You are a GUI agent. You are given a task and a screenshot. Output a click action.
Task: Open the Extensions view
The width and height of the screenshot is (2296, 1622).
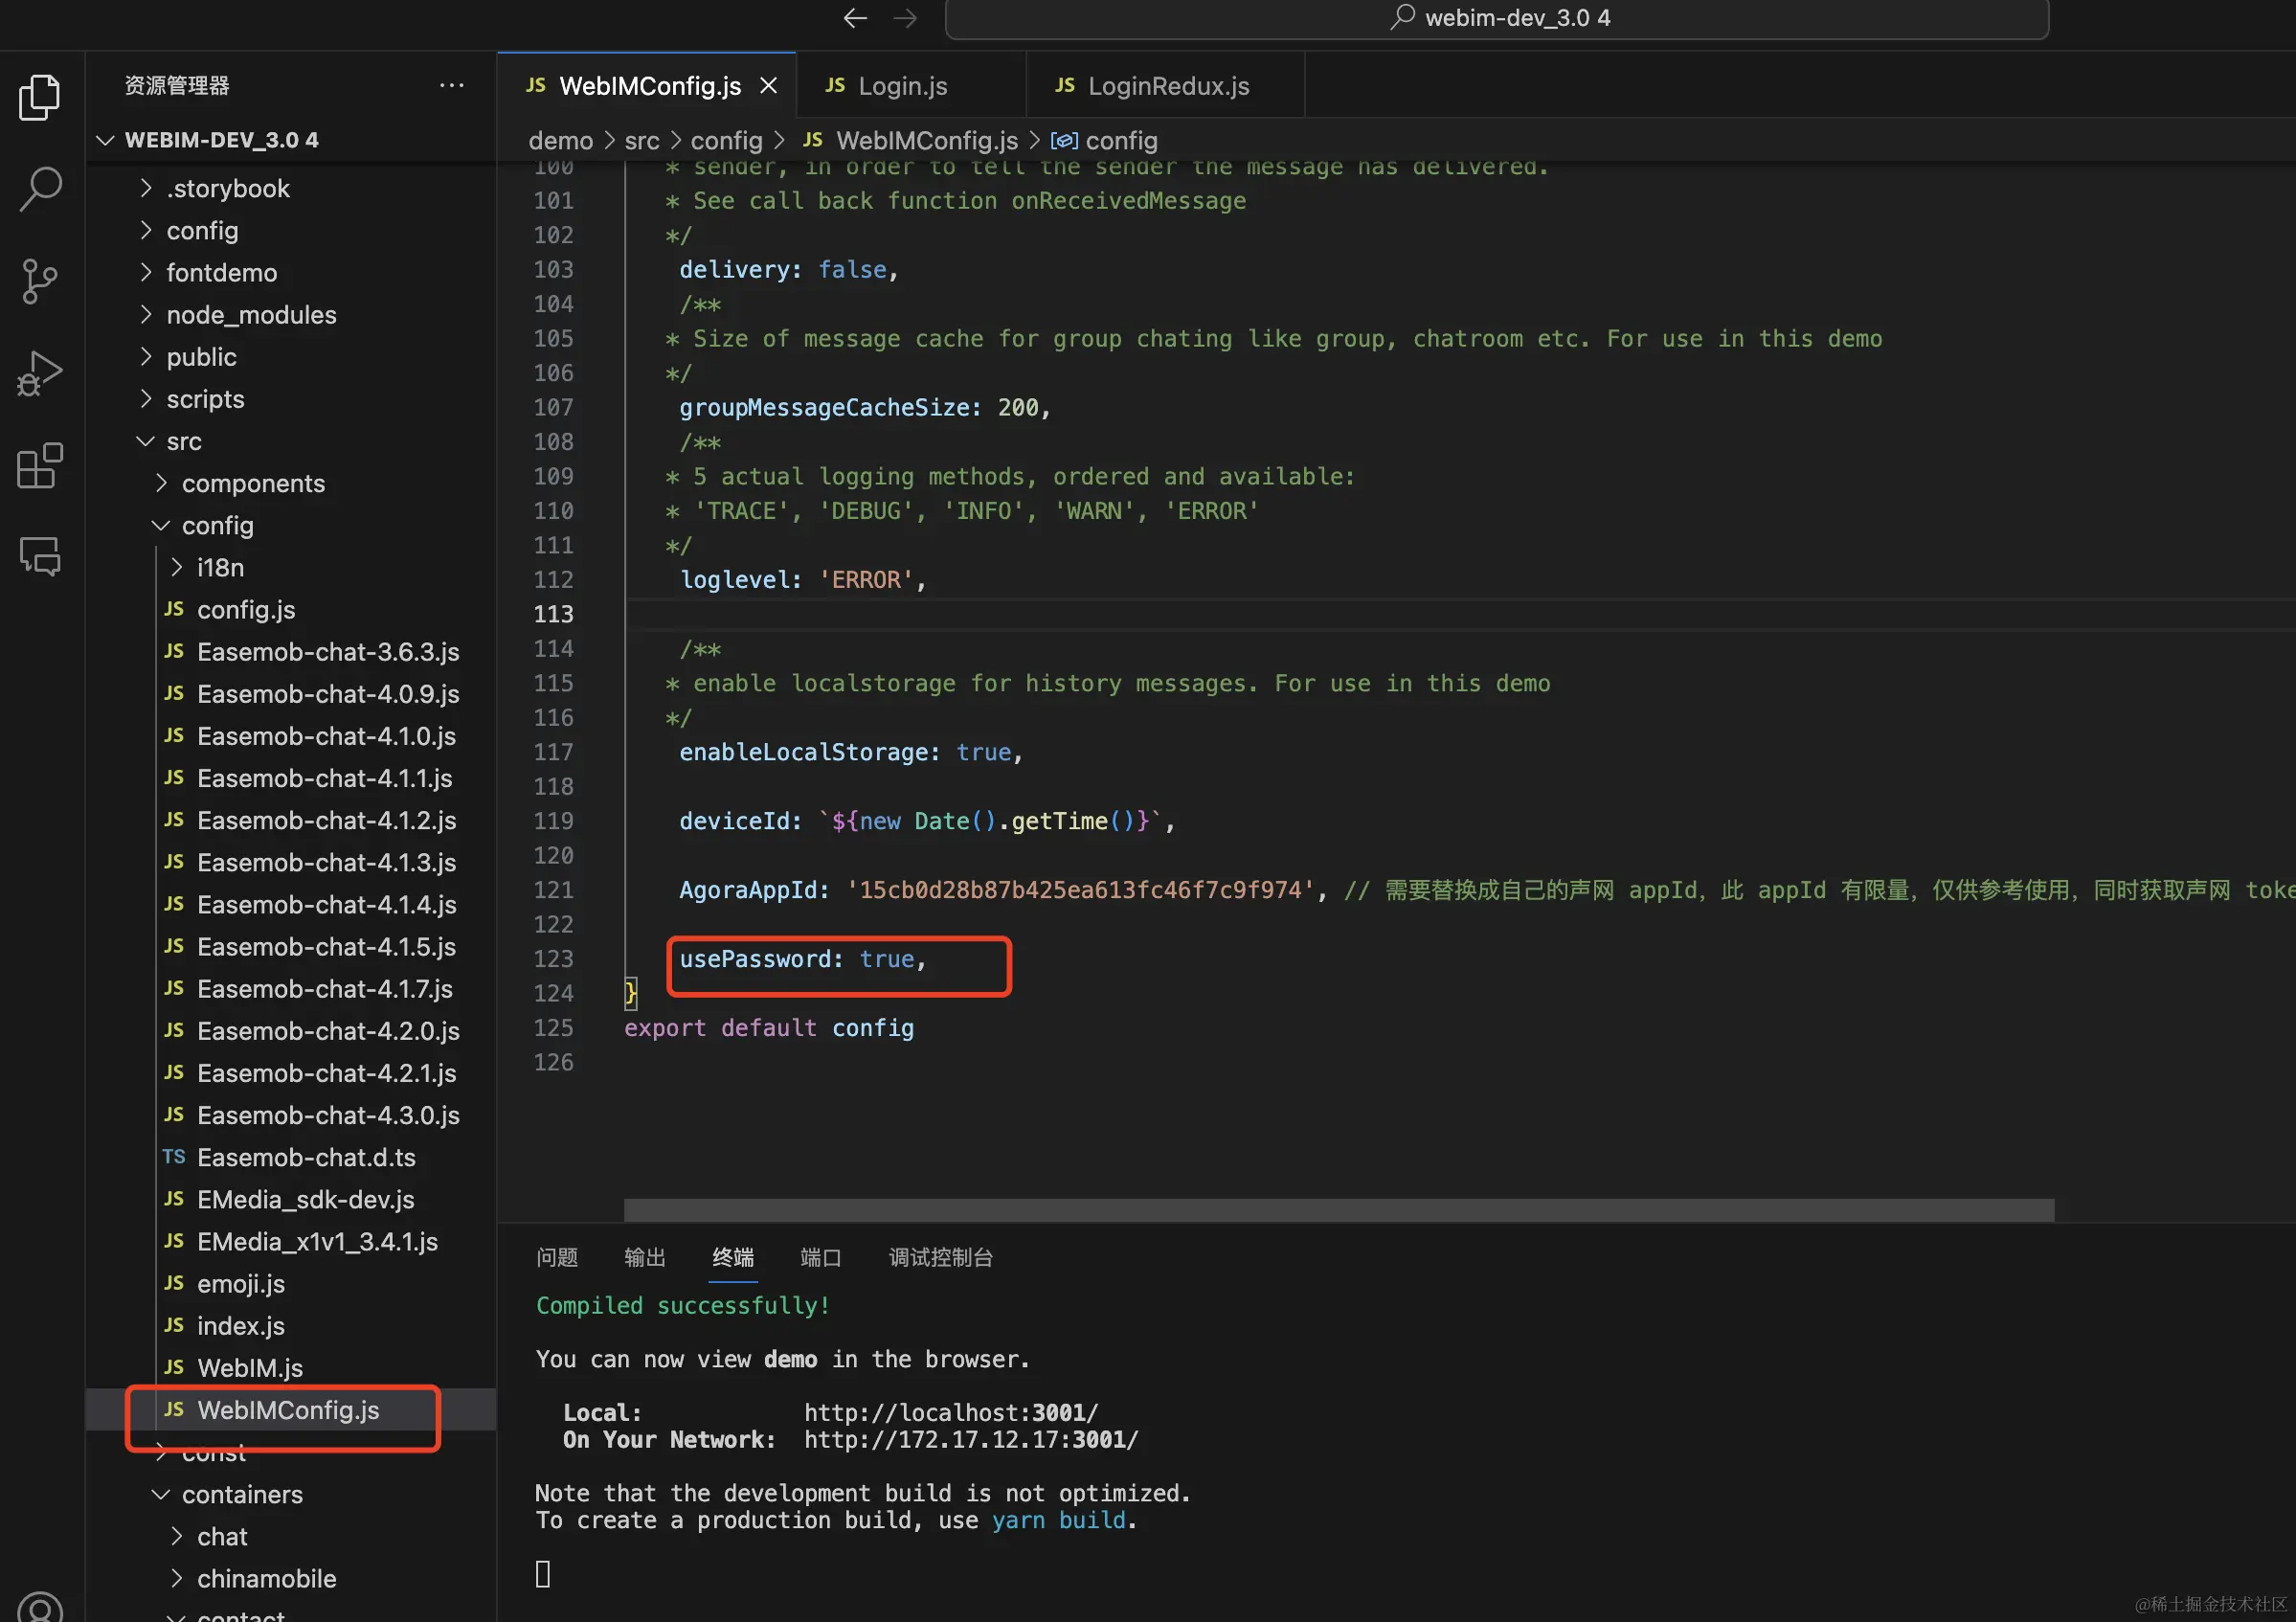coord(40,466)
